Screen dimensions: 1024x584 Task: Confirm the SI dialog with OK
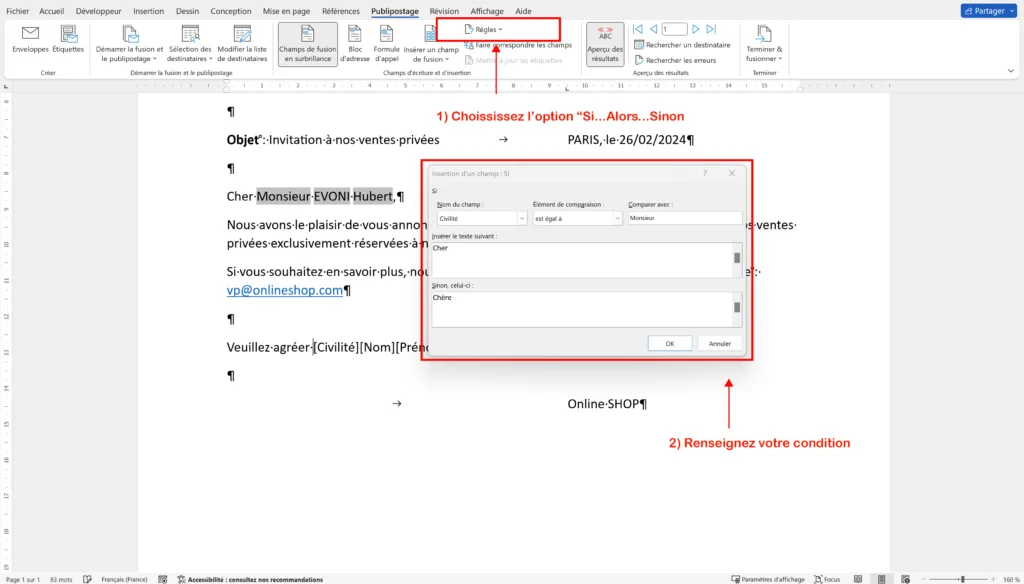click(x=669, y=343)
